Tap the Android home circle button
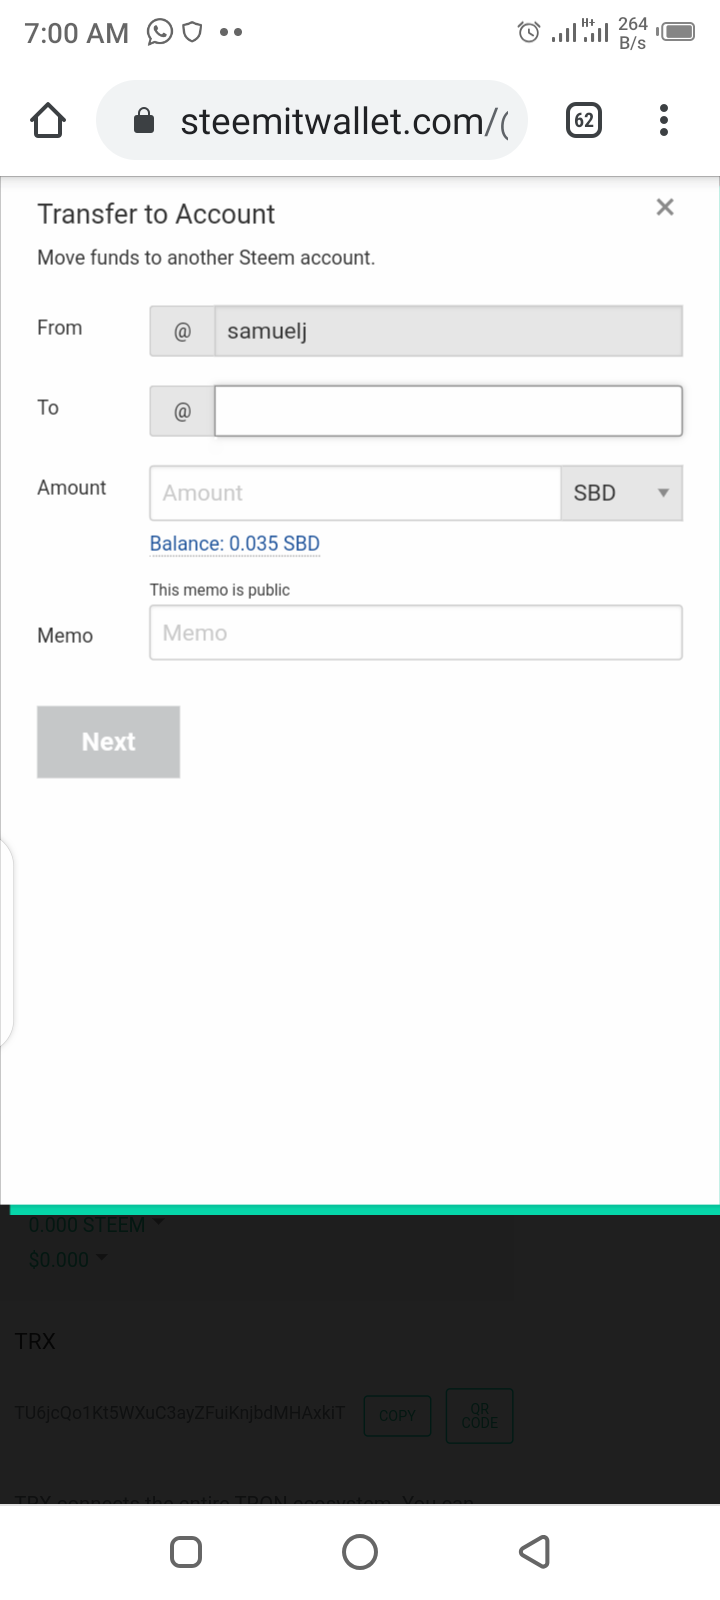Viewport: 720px width, 1600px height. 360,1552
